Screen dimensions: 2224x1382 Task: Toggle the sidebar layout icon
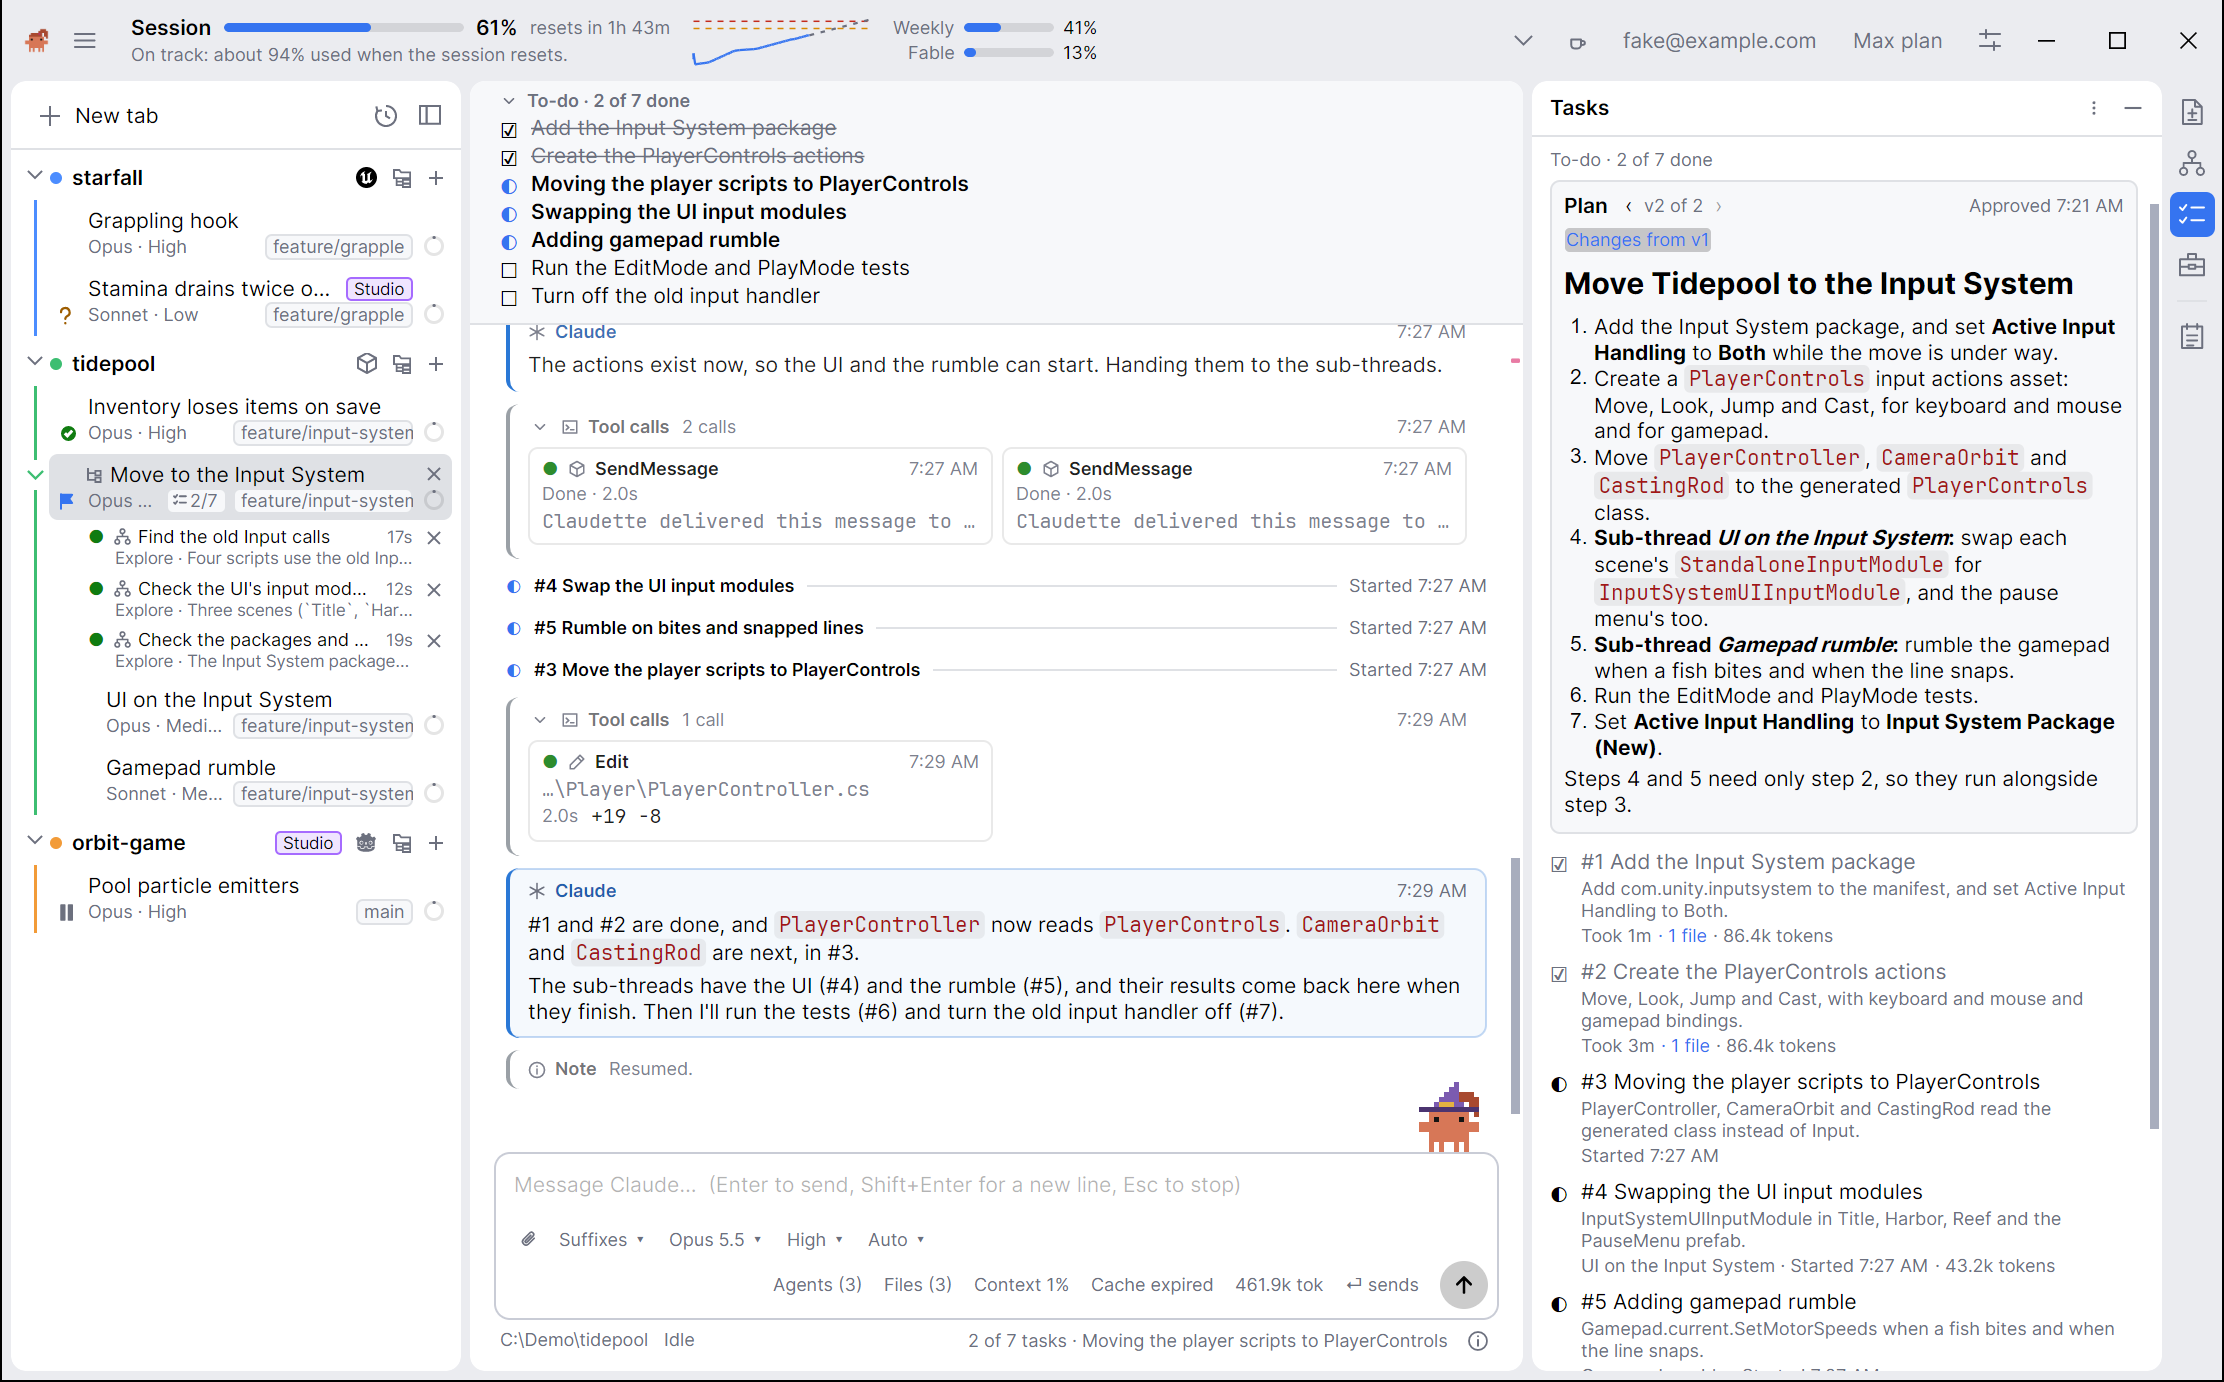430,116
